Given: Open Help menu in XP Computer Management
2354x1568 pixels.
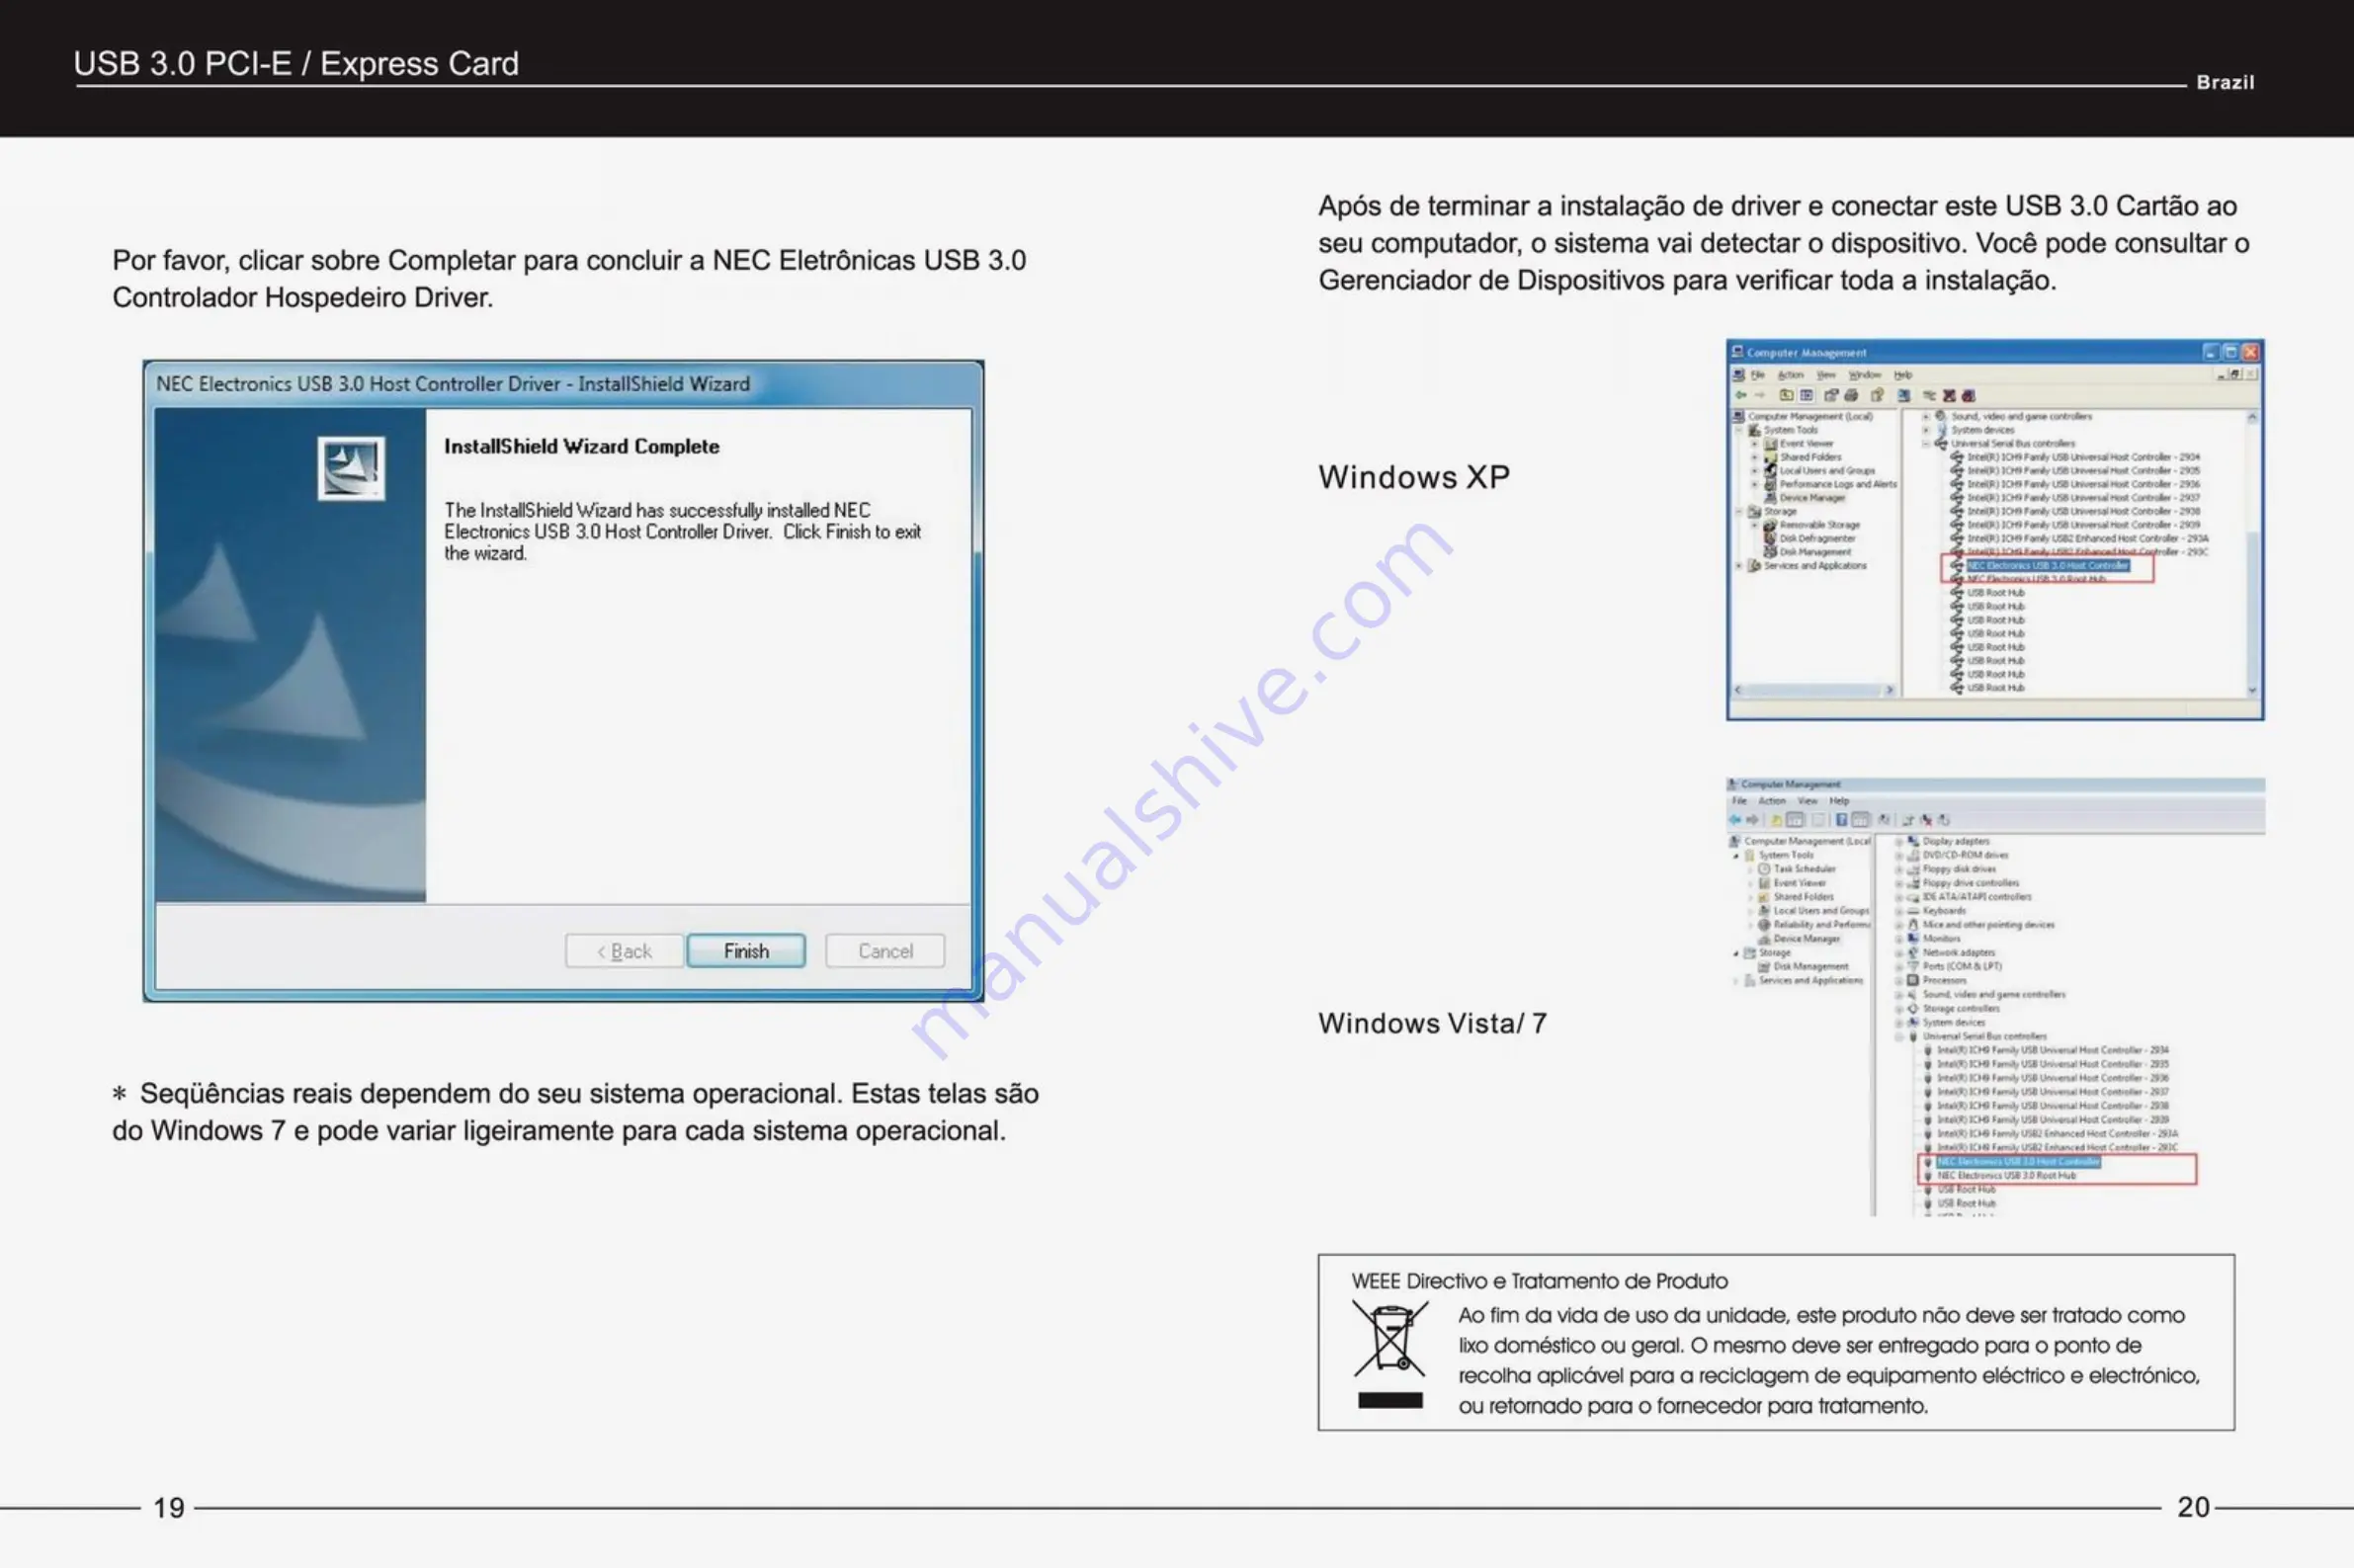Looking at the screenshot, I should coord(1904,375).
